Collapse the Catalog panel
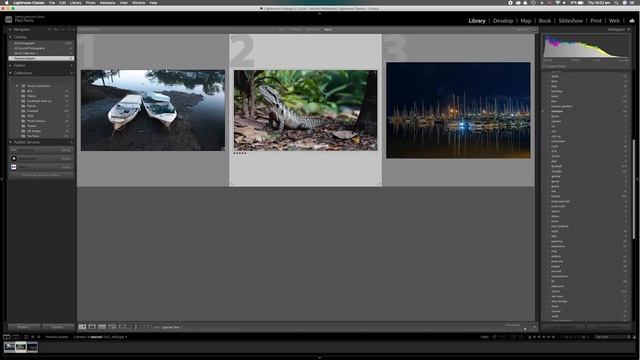The width and height of the screenshot is (640, 360). click(10, 37)
